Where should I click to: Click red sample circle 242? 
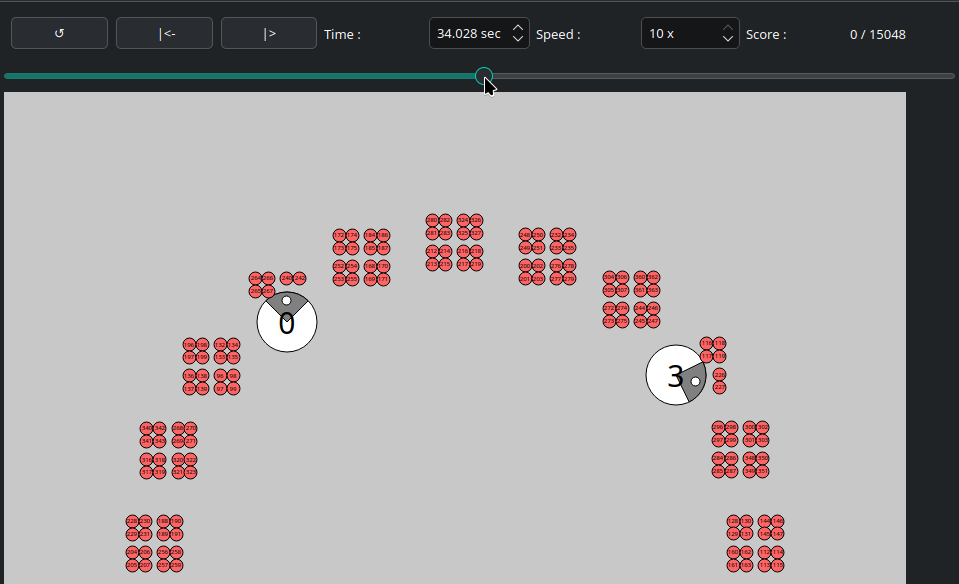(x=299, y=278)
